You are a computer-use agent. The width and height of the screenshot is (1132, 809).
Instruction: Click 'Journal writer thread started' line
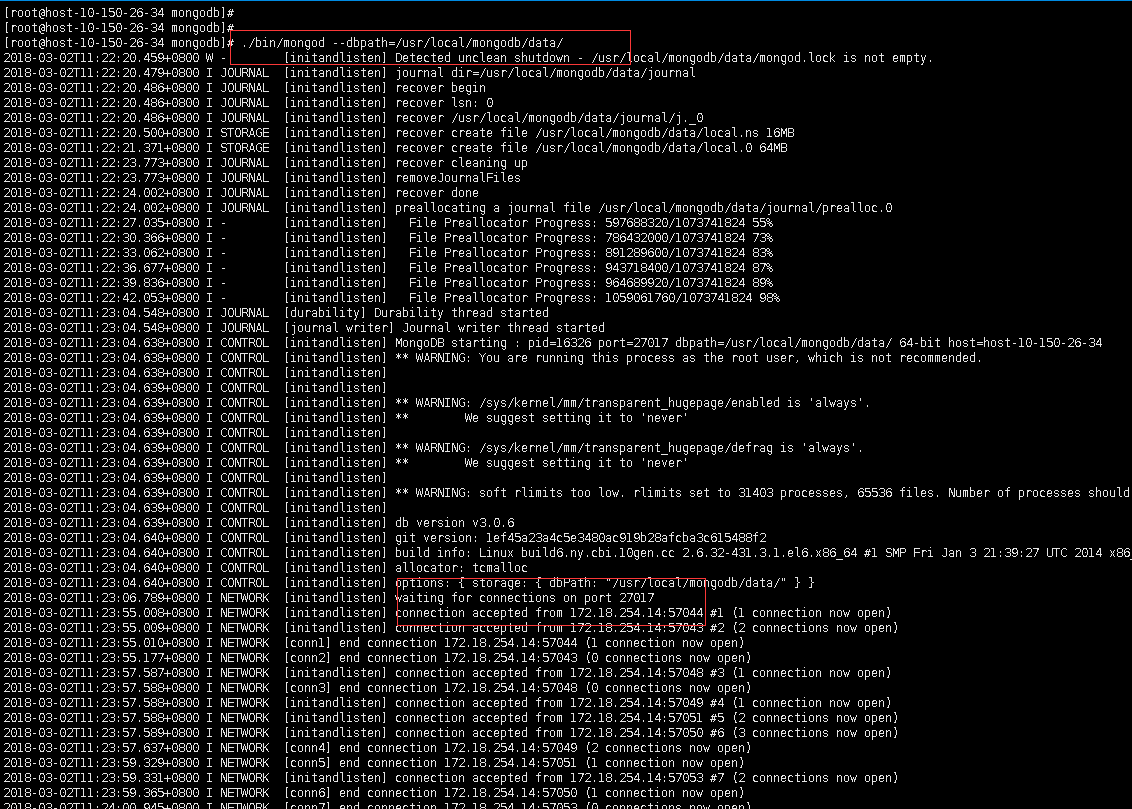pos(304,328)
